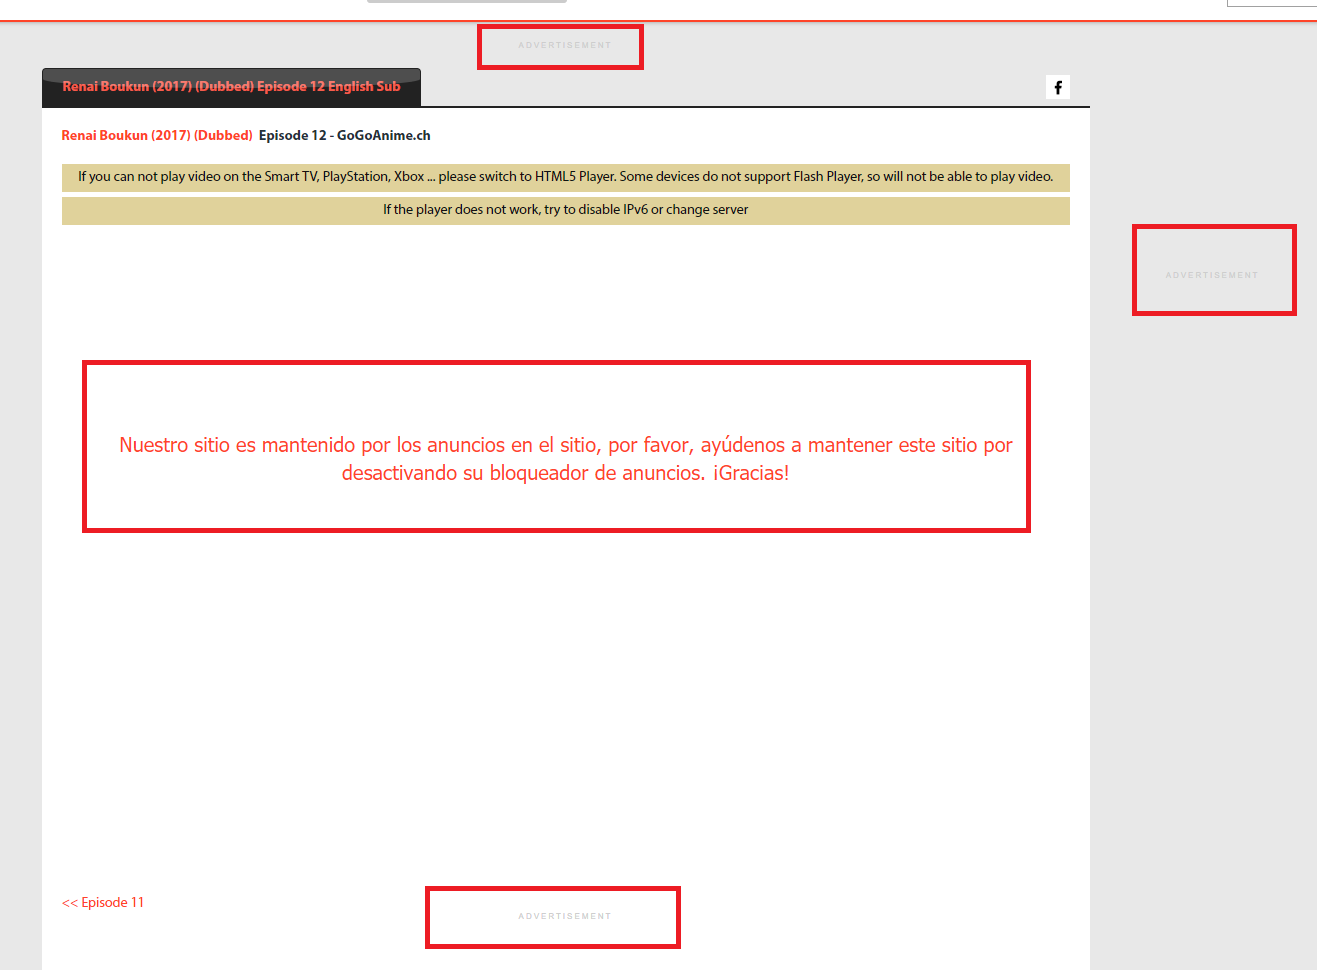Go back to Episode 11
The height and width of the screenshot is (970, 1317).
pyautogui.click(x=103, y=902)
